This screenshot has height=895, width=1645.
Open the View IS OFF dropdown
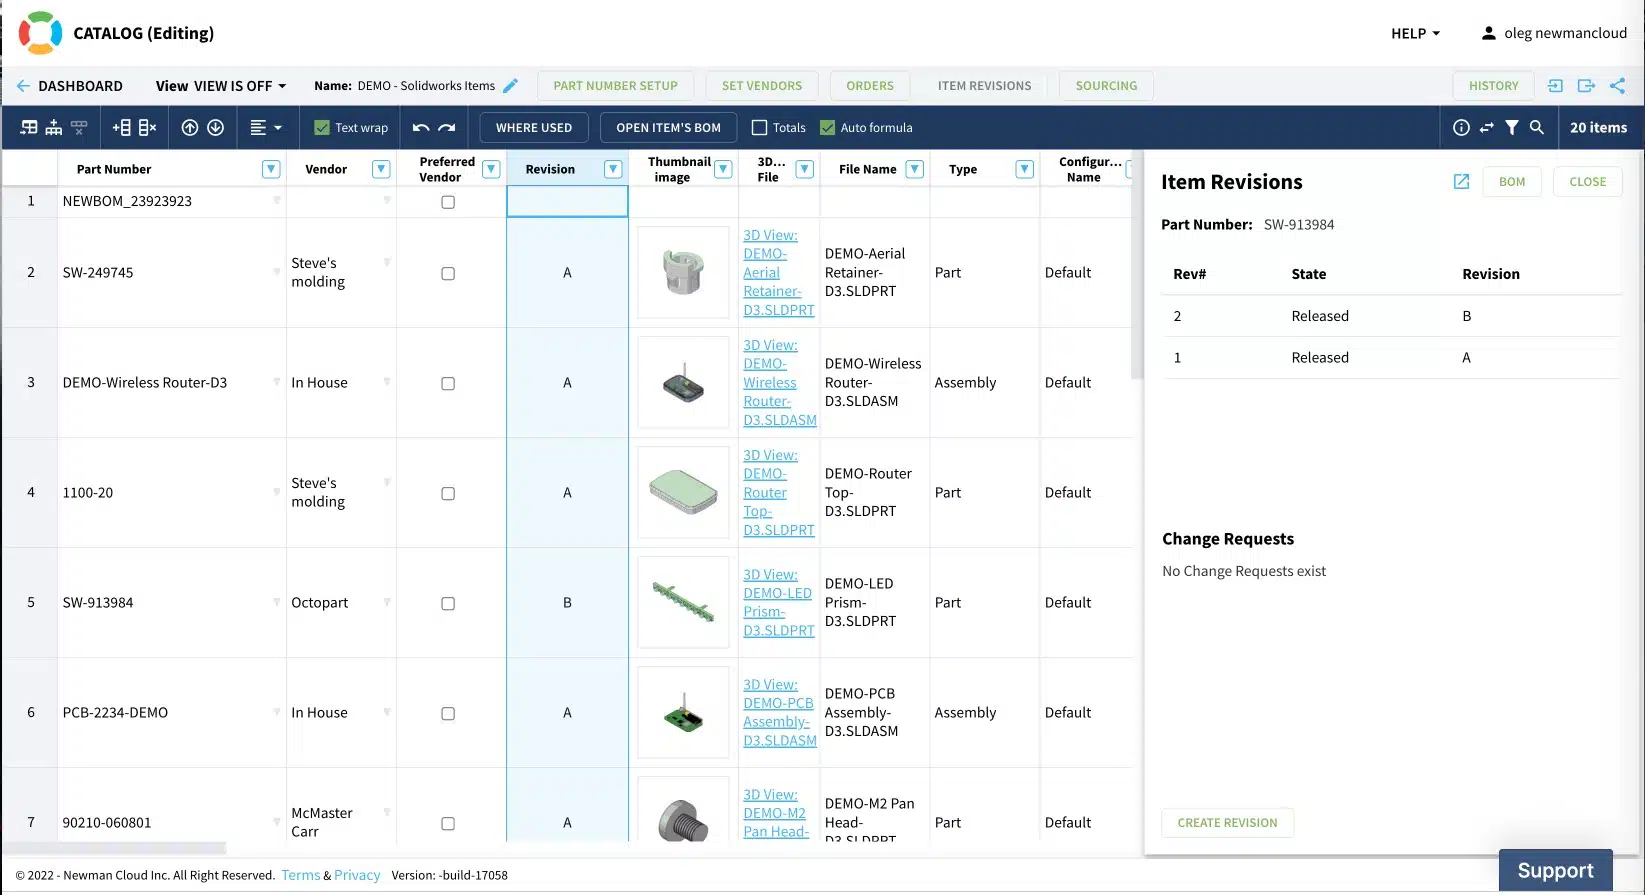pyautogui.click(x=221, y=86)
